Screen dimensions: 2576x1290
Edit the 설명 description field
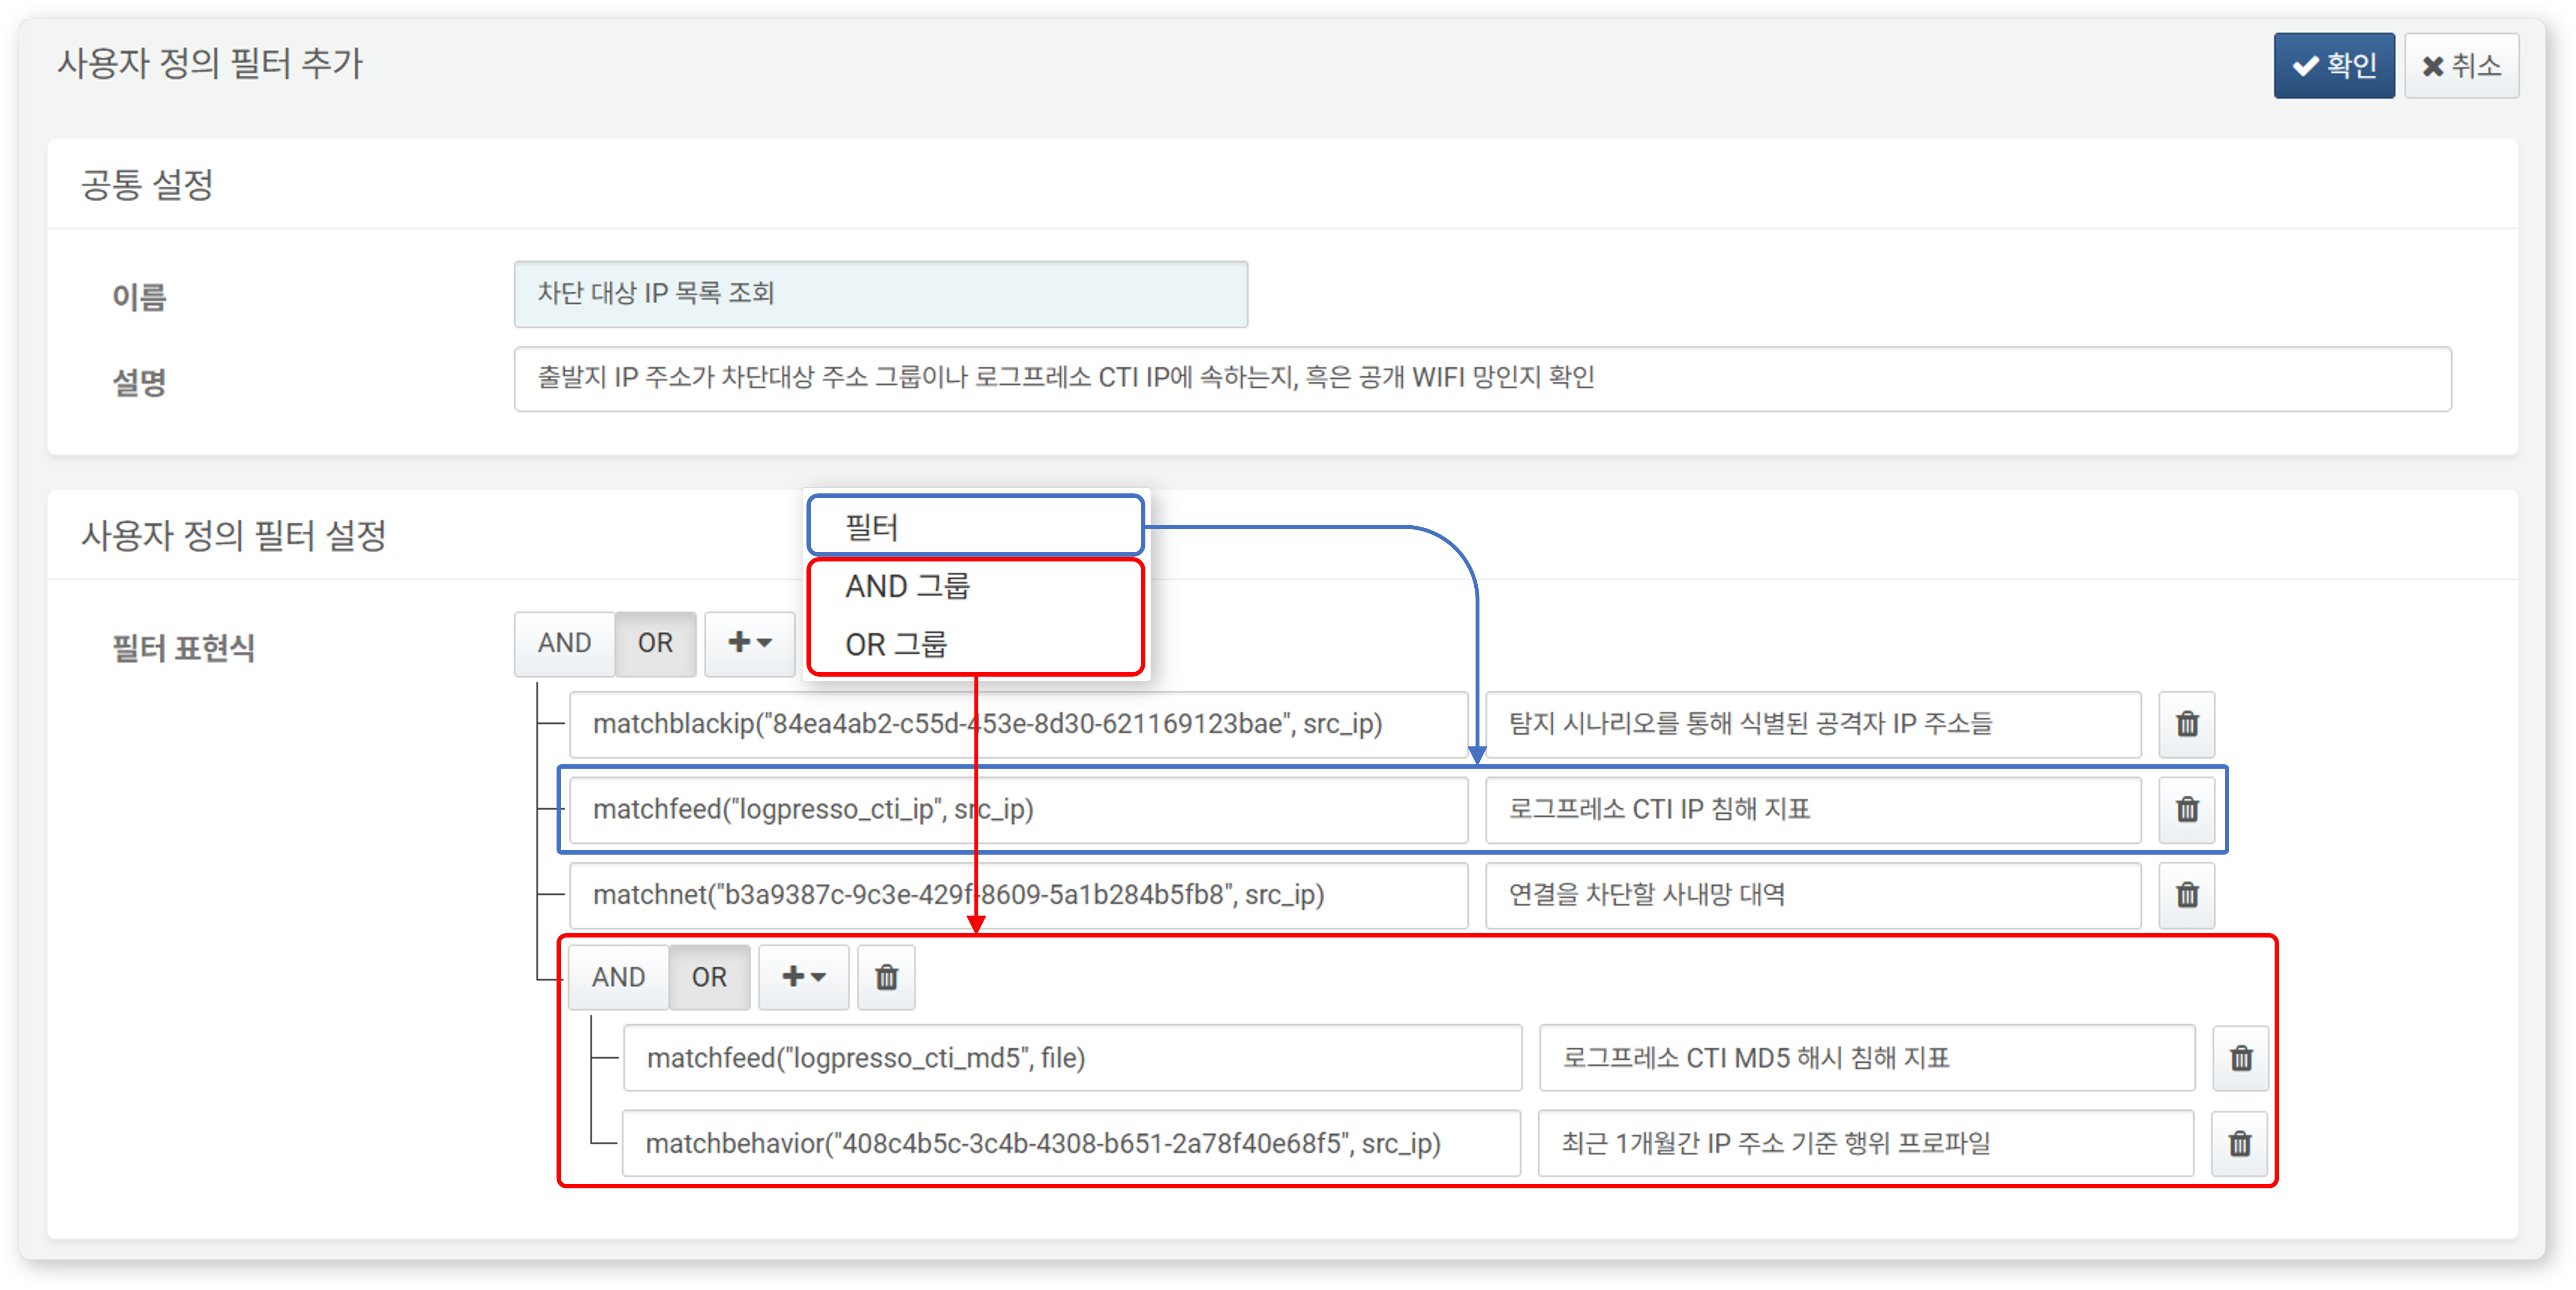pos(1483,379)
